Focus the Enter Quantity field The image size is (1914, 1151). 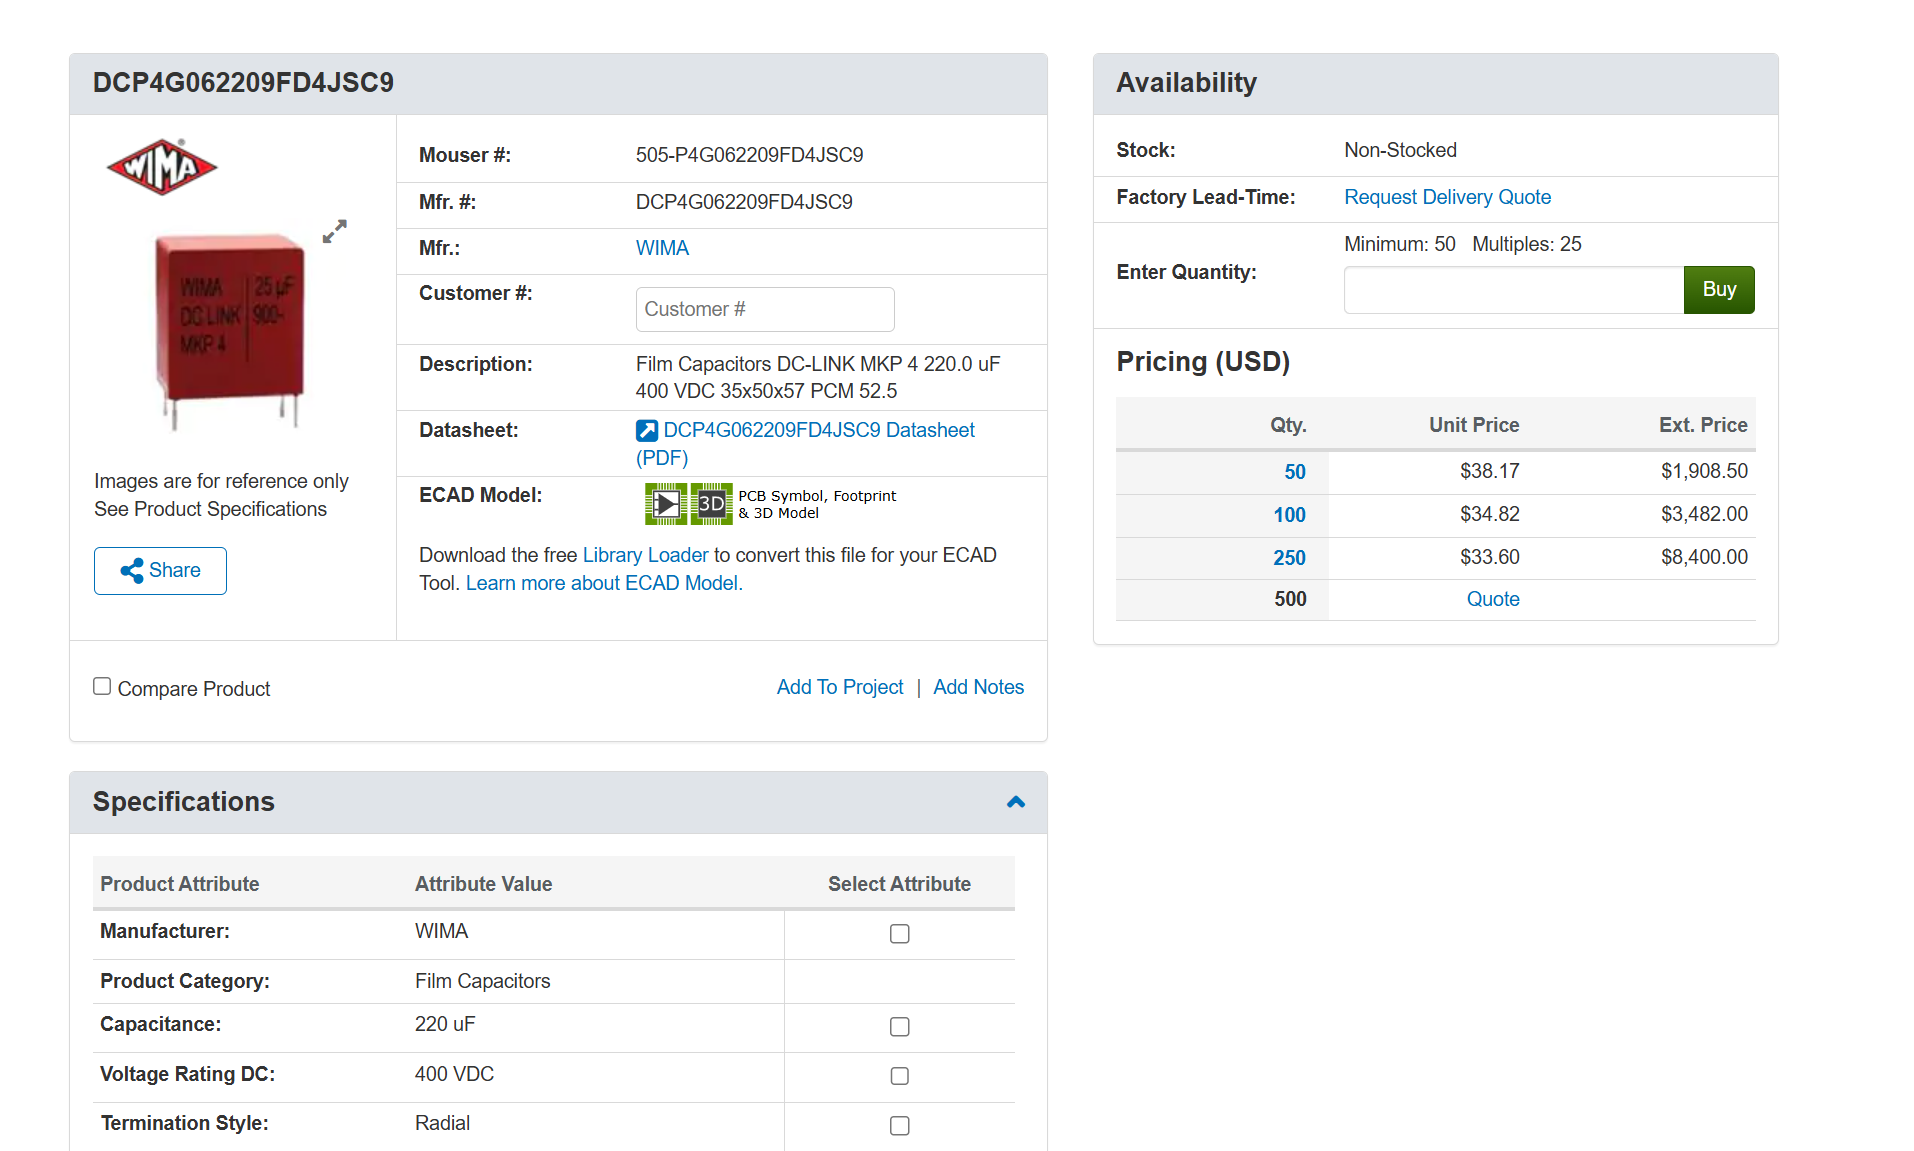(x=1514, y=290)
